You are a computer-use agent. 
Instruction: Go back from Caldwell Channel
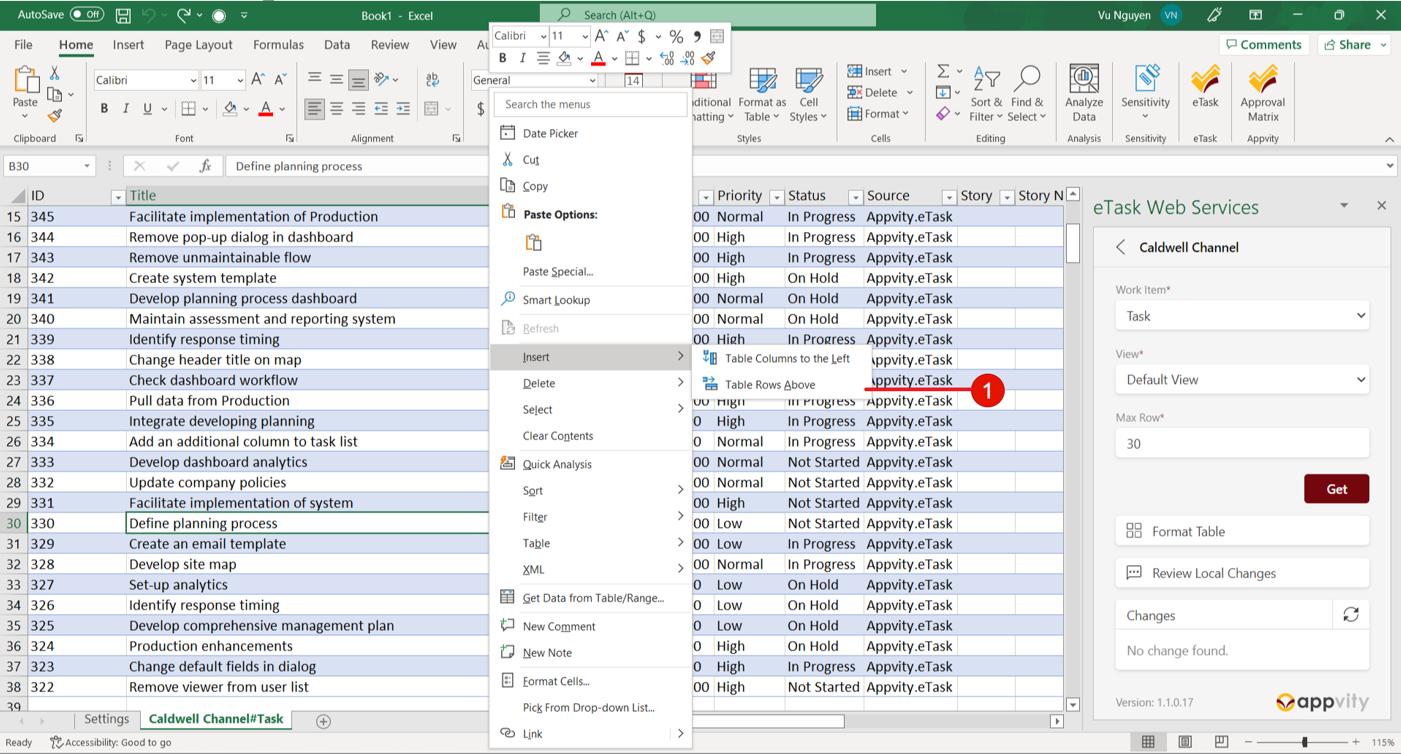[x=1121, y=247]
